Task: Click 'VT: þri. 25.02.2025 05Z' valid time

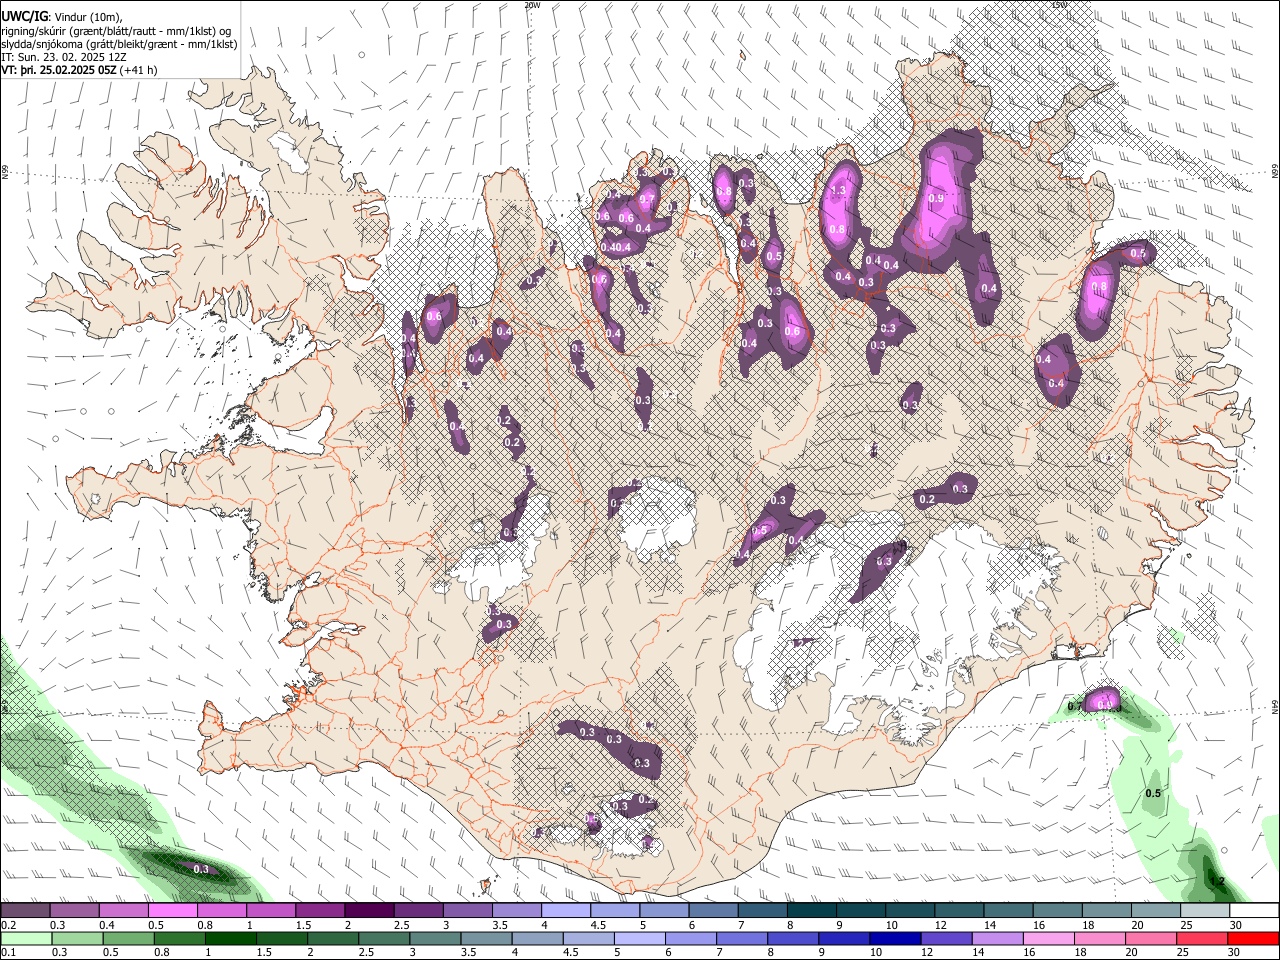Action: click(59, 71)
